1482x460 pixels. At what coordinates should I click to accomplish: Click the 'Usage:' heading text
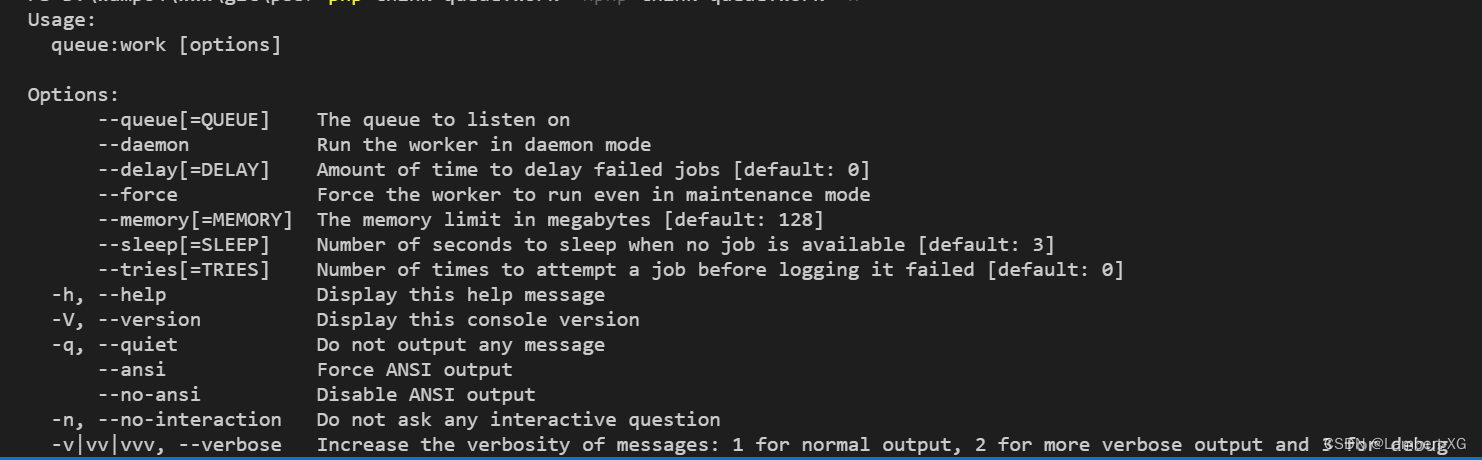point(62,20)
